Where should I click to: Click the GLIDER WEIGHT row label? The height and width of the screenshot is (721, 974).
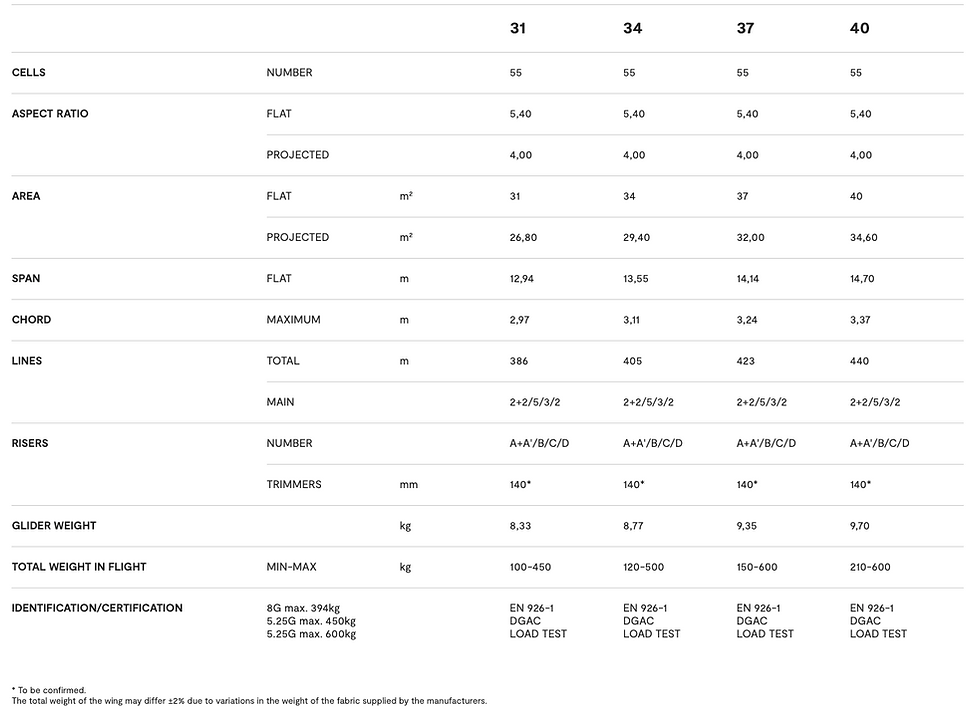(x=54, y=526)
